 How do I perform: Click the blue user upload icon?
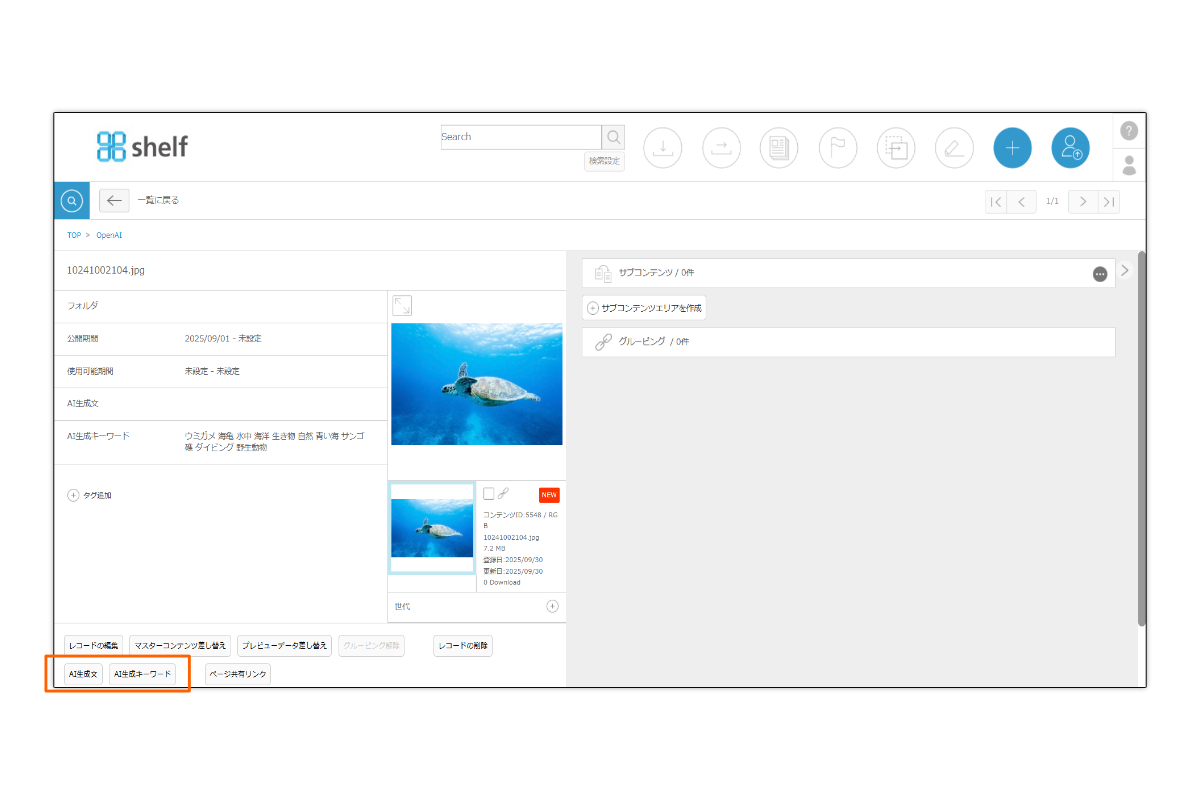pos(1070,148)
